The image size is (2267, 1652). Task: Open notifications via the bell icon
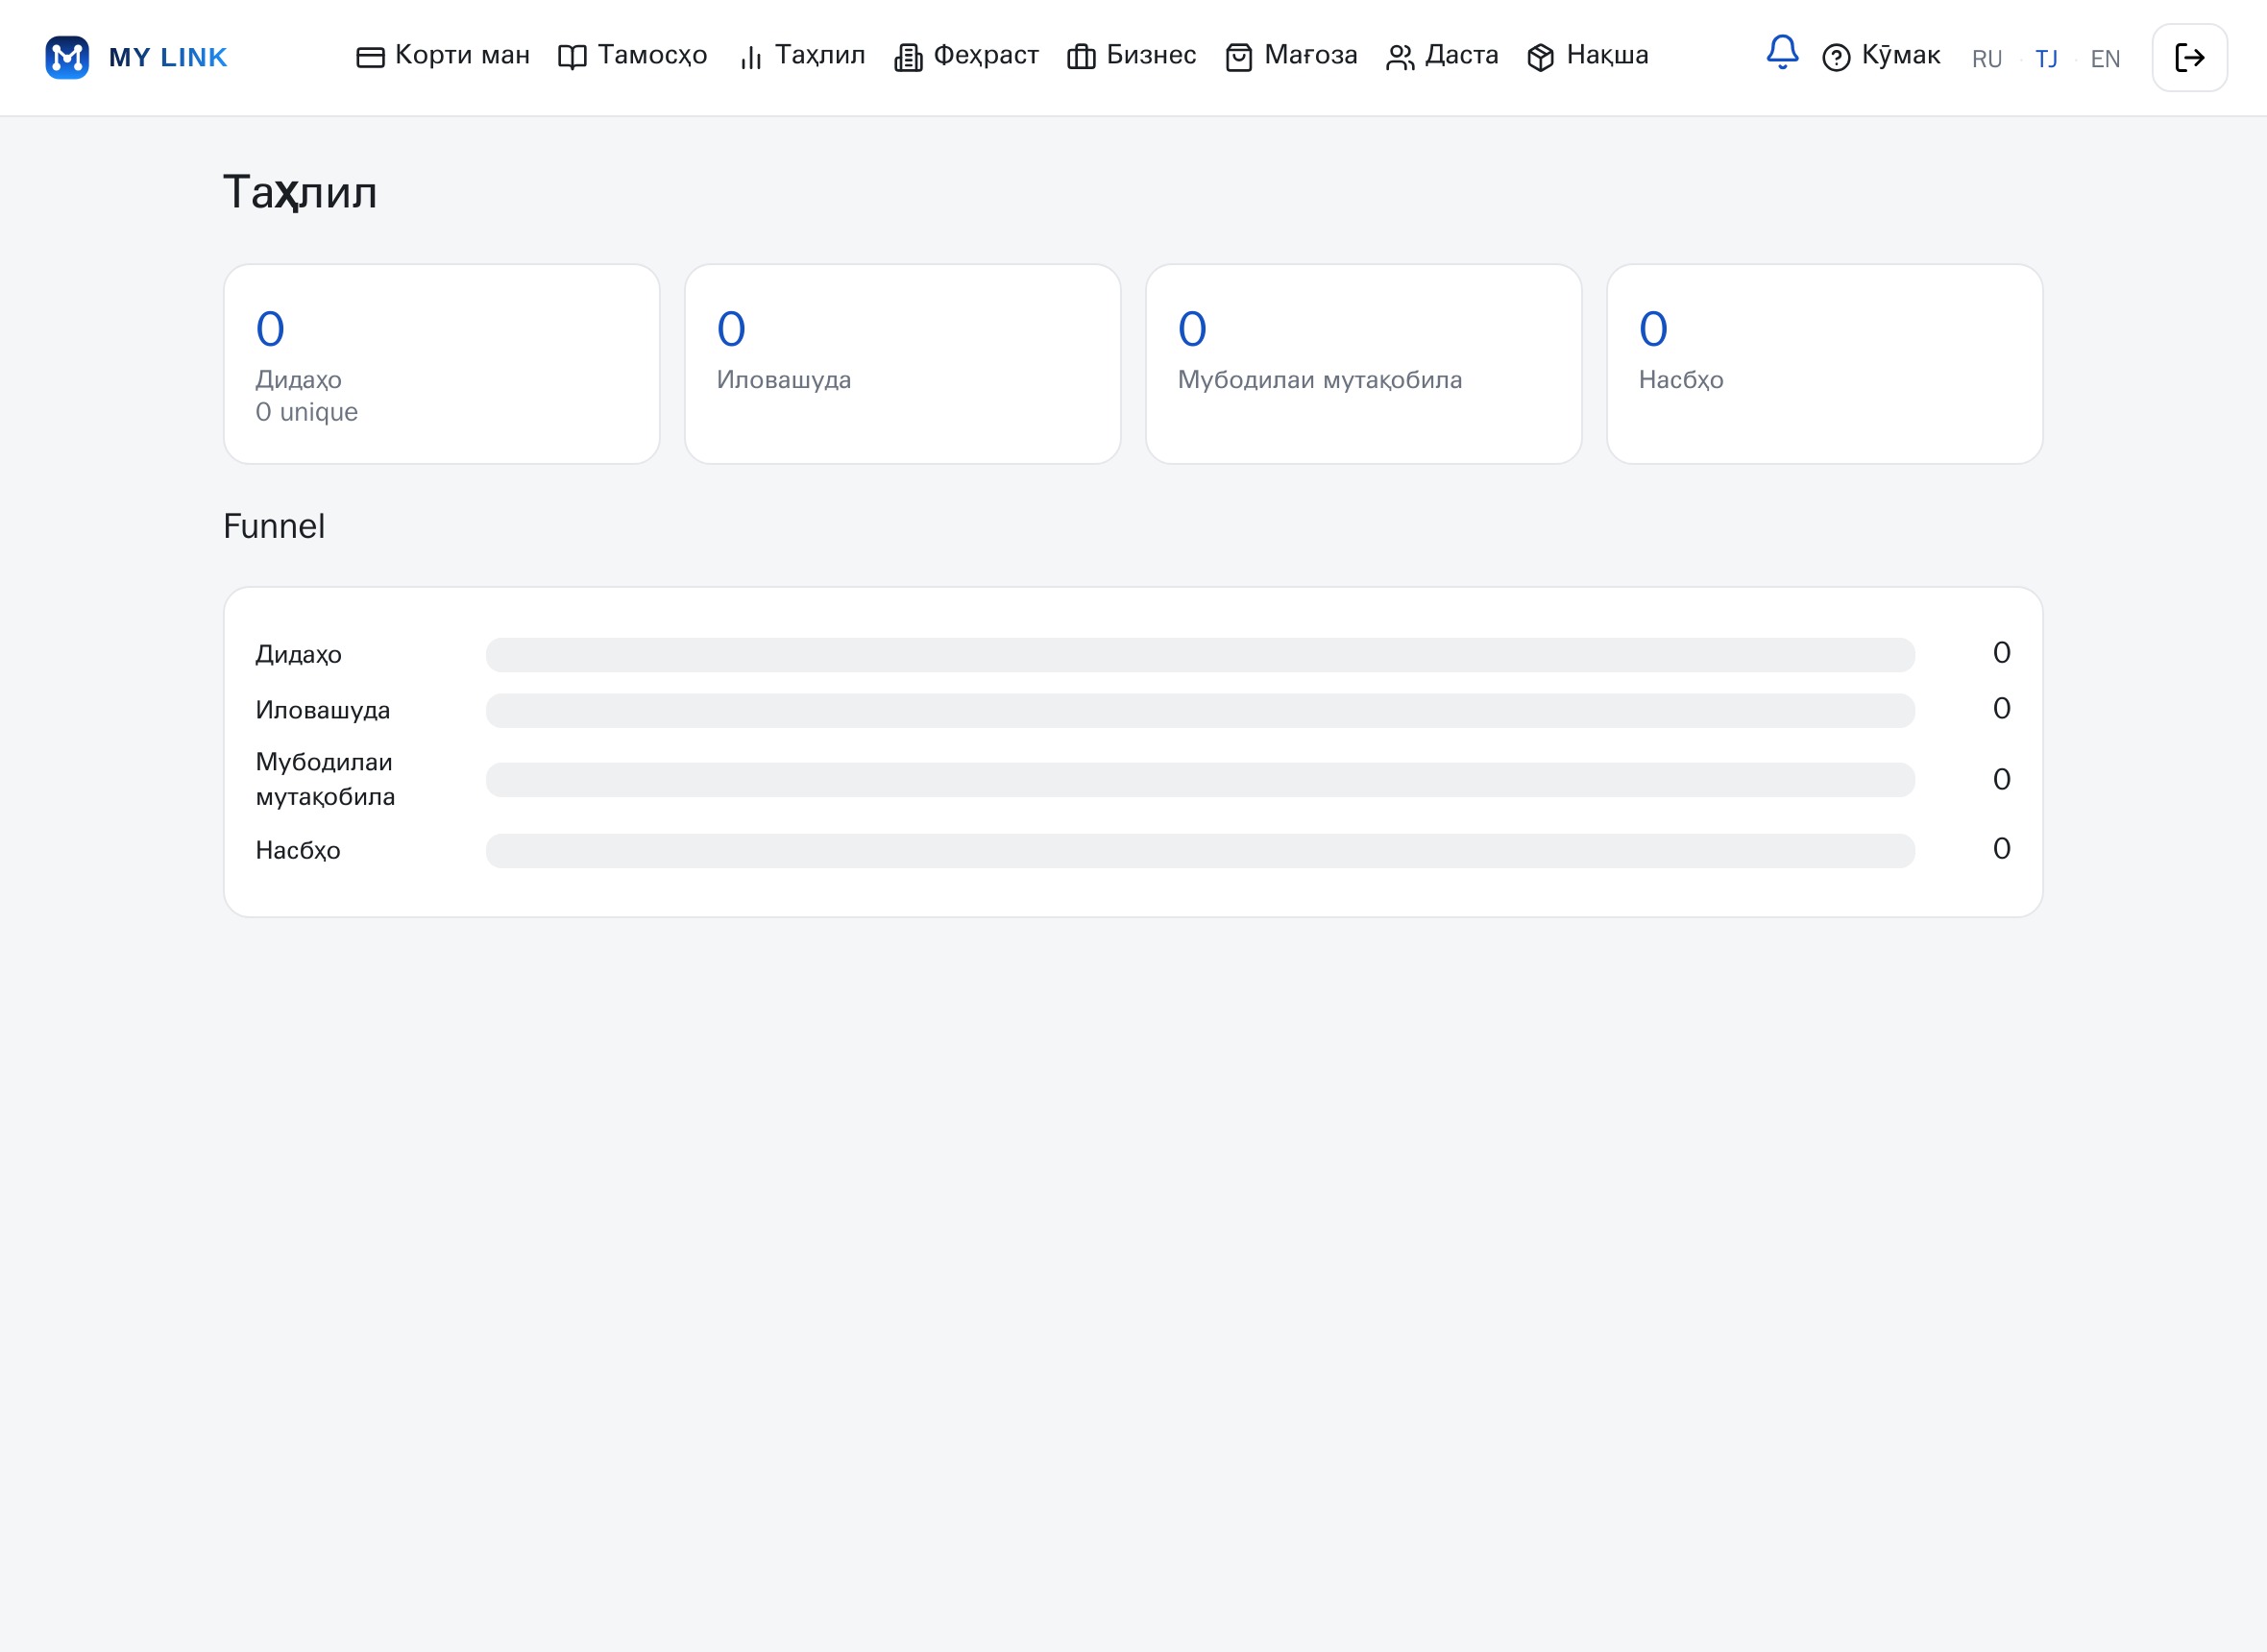(x=1783, y=52)
